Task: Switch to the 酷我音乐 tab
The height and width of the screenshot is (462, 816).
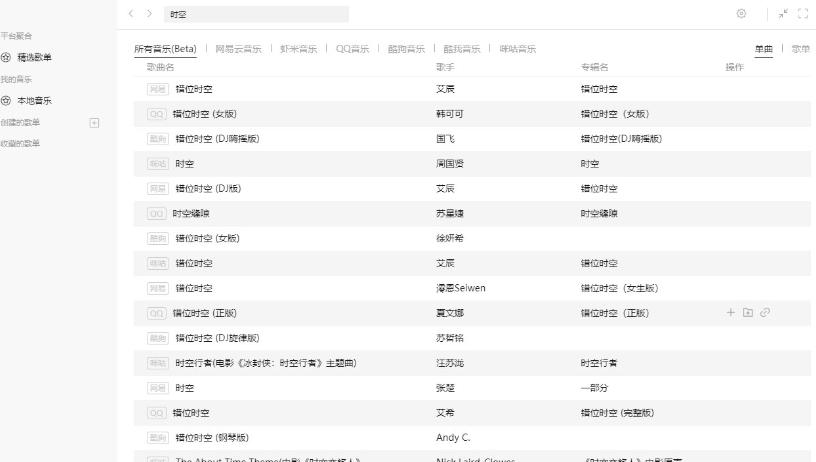Action: coord(462,49)
